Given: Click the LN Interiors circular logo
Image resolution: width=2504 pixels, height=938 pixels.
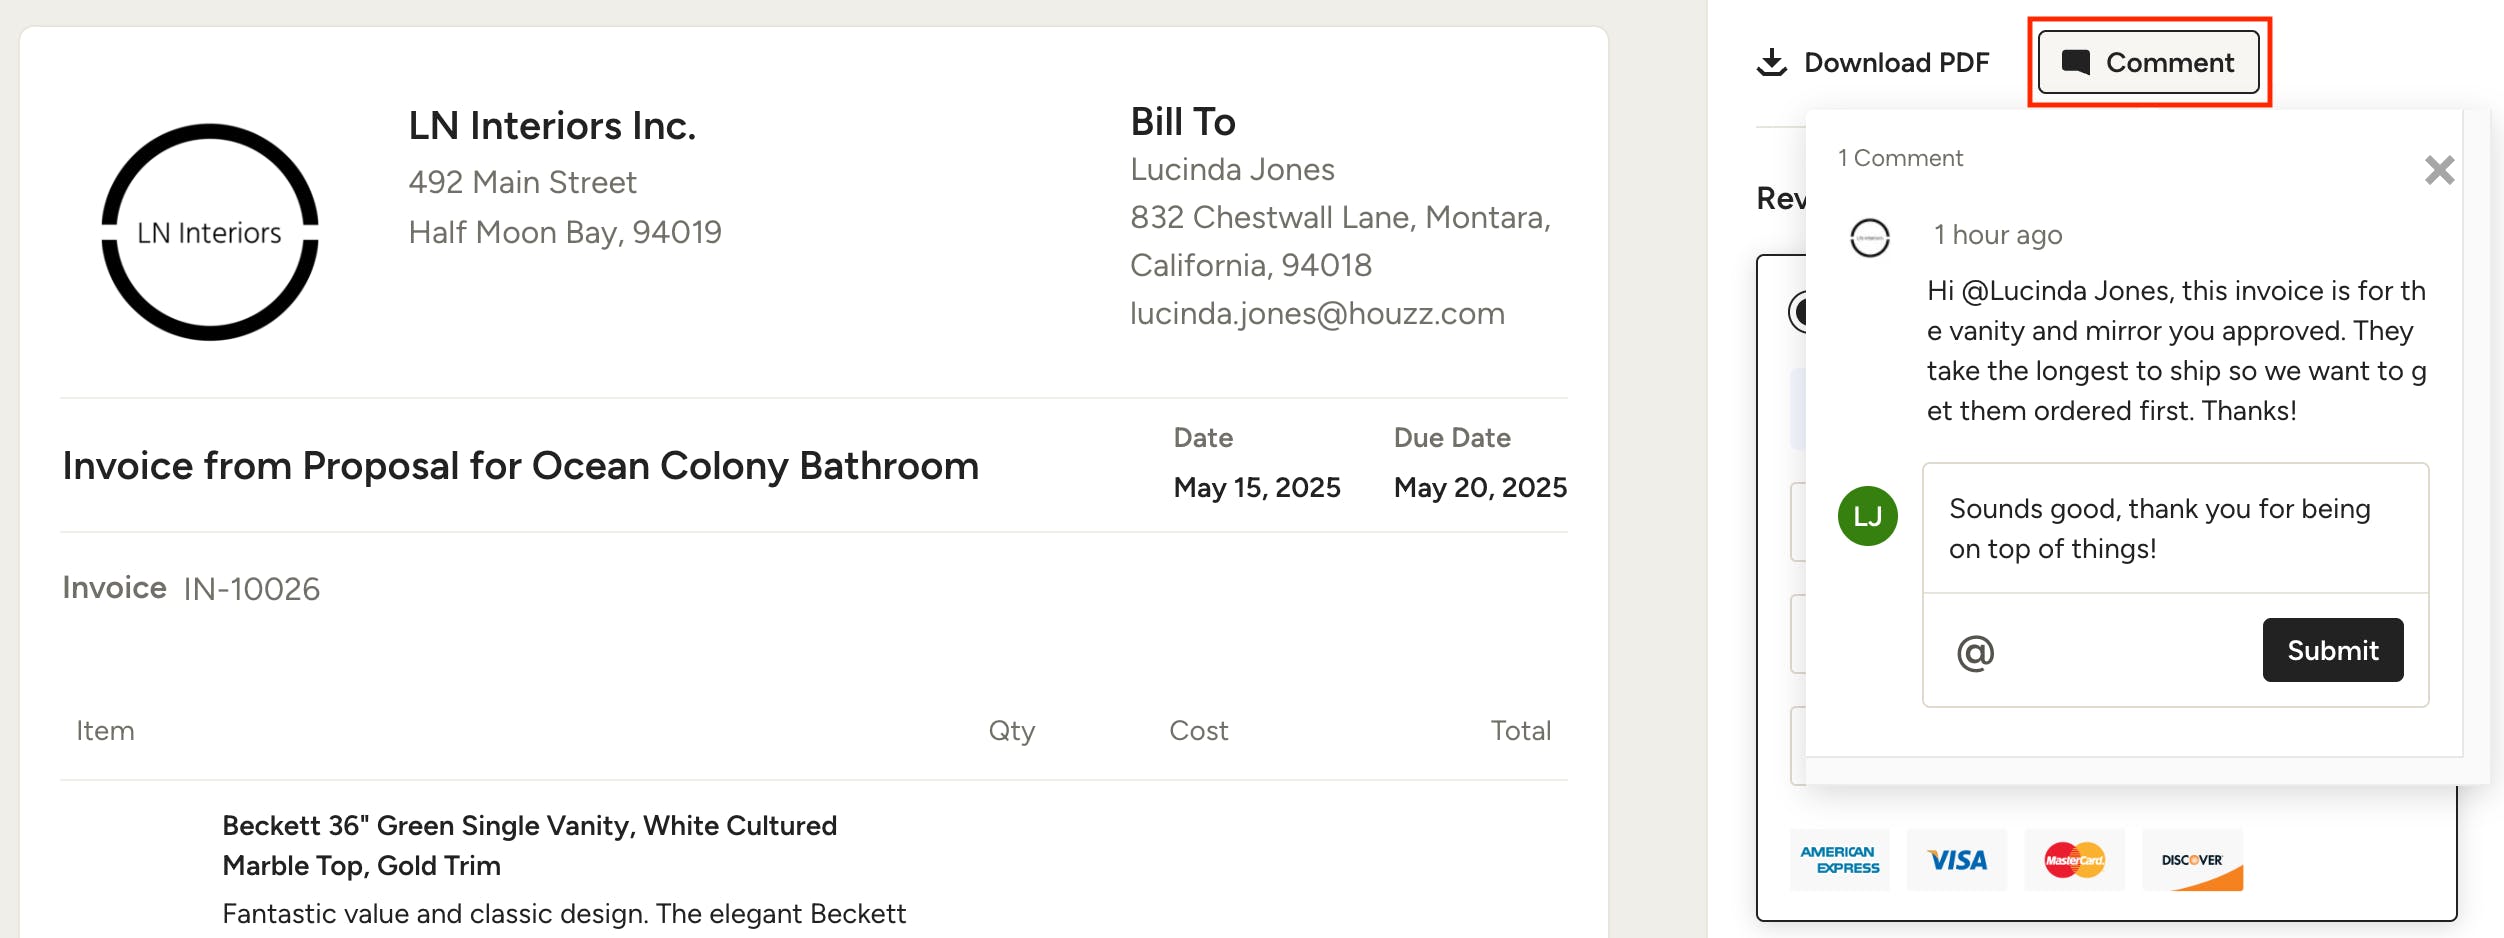Looking at the screenshot, I should [210, 232].
